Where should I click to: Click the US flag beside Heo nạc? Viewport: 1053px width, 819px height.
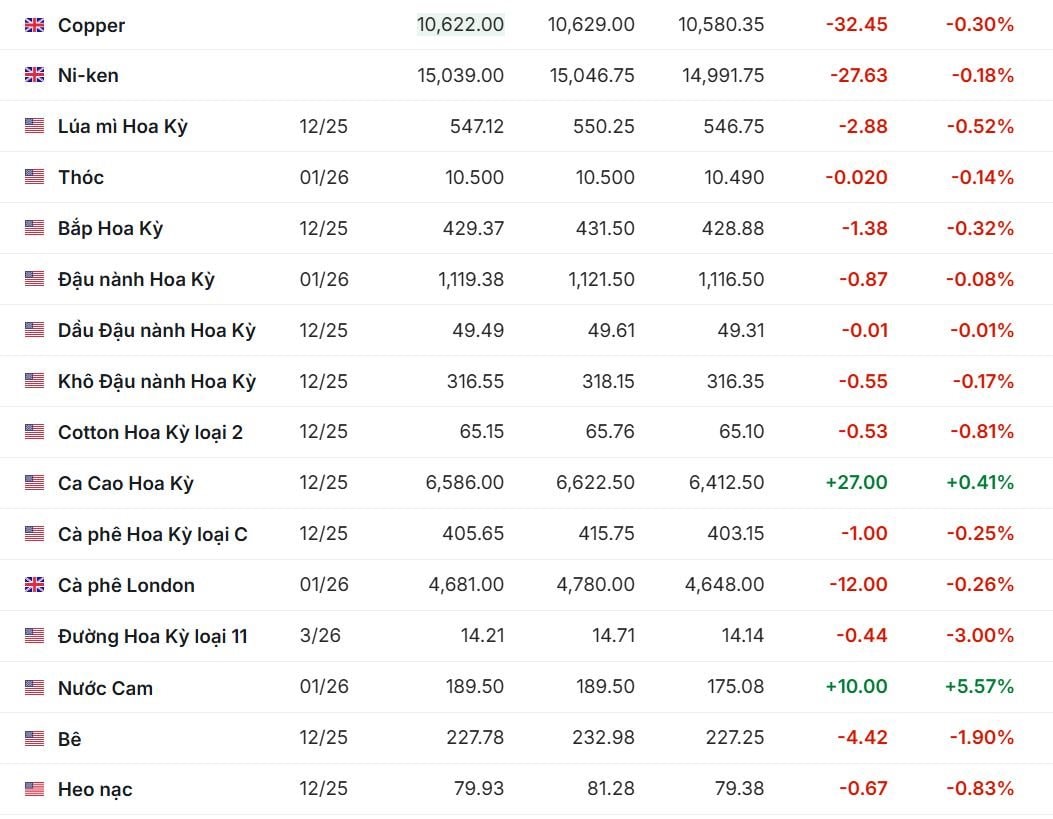[35, 789]
